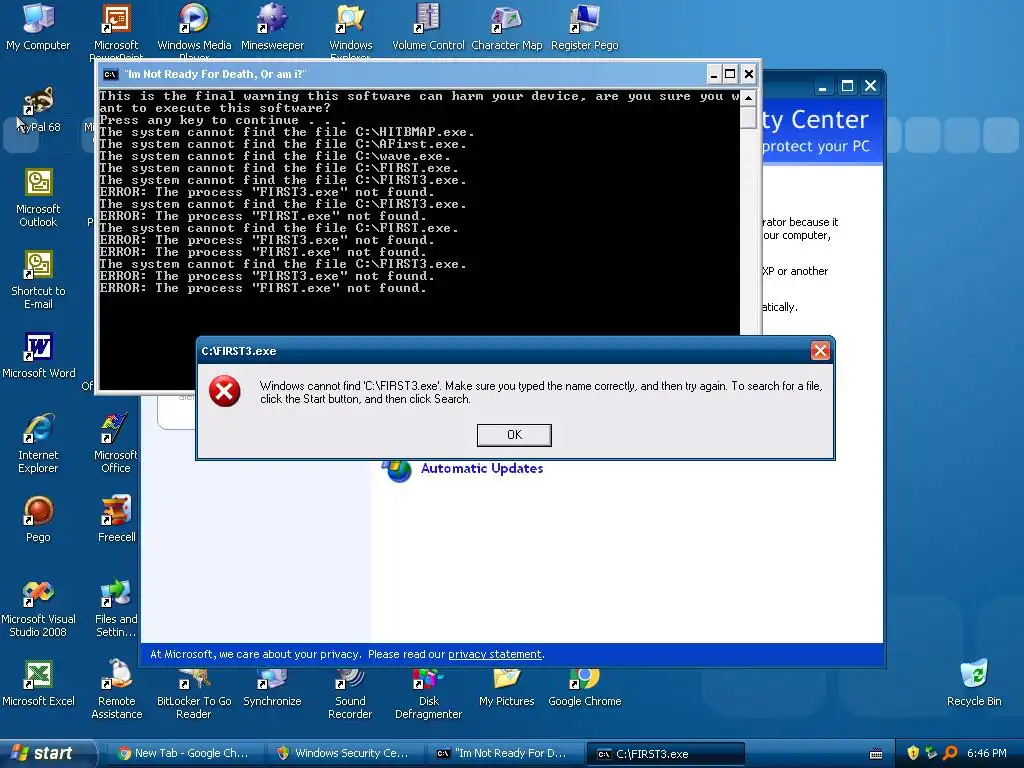Open Pego desktop shortcut

click(38, 519)
